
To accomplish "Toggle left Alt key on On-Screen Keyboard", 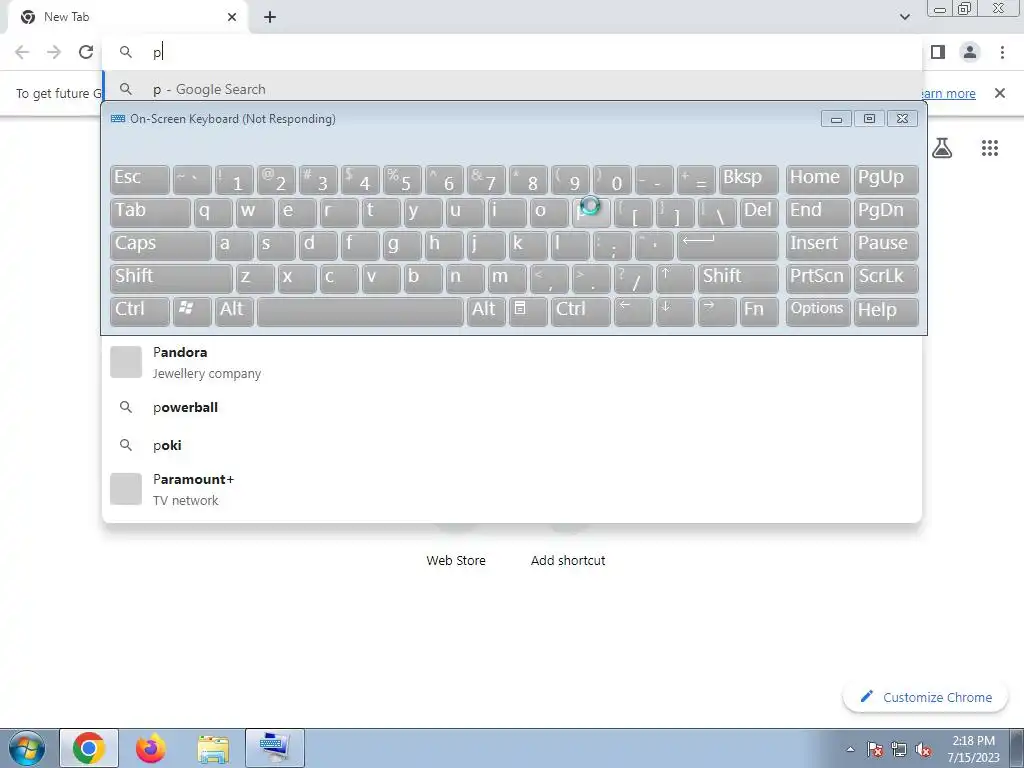I will point(234,311).
